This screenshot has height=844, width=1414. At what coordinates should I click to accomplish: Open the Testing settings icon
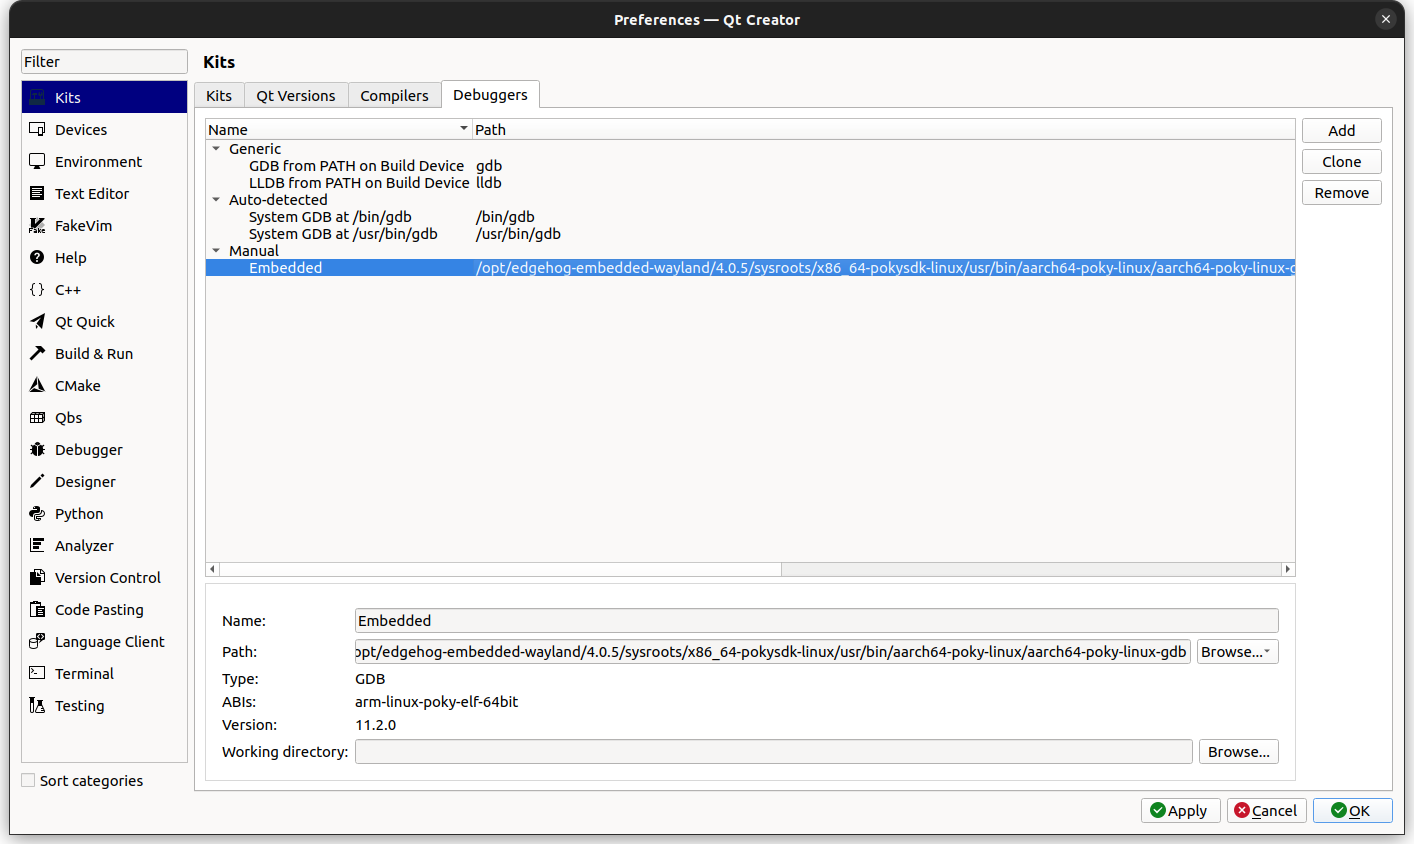[x=37, y=705]
